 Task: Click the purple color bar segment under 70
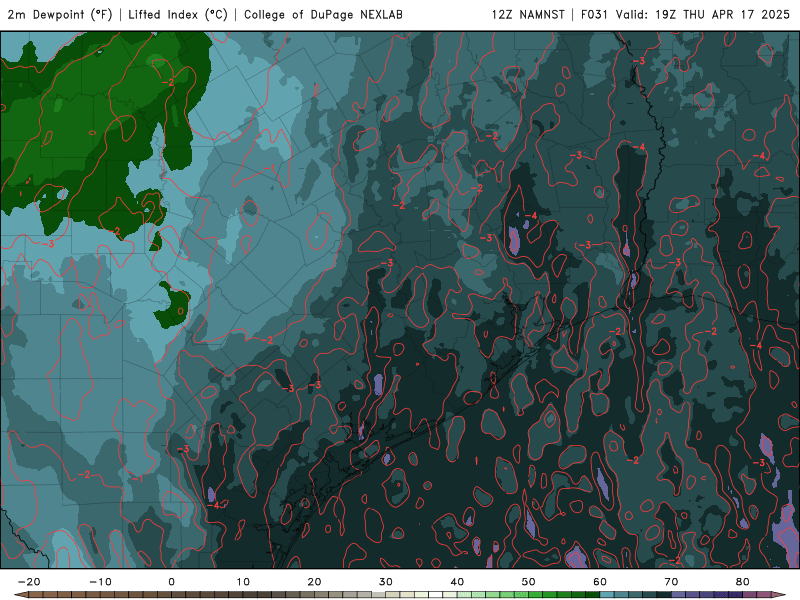[679, 595]
